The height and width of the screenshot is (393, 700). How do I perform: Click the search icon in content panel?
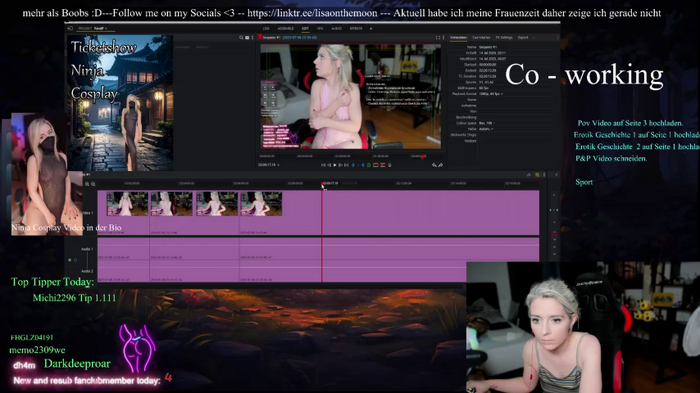242,38
